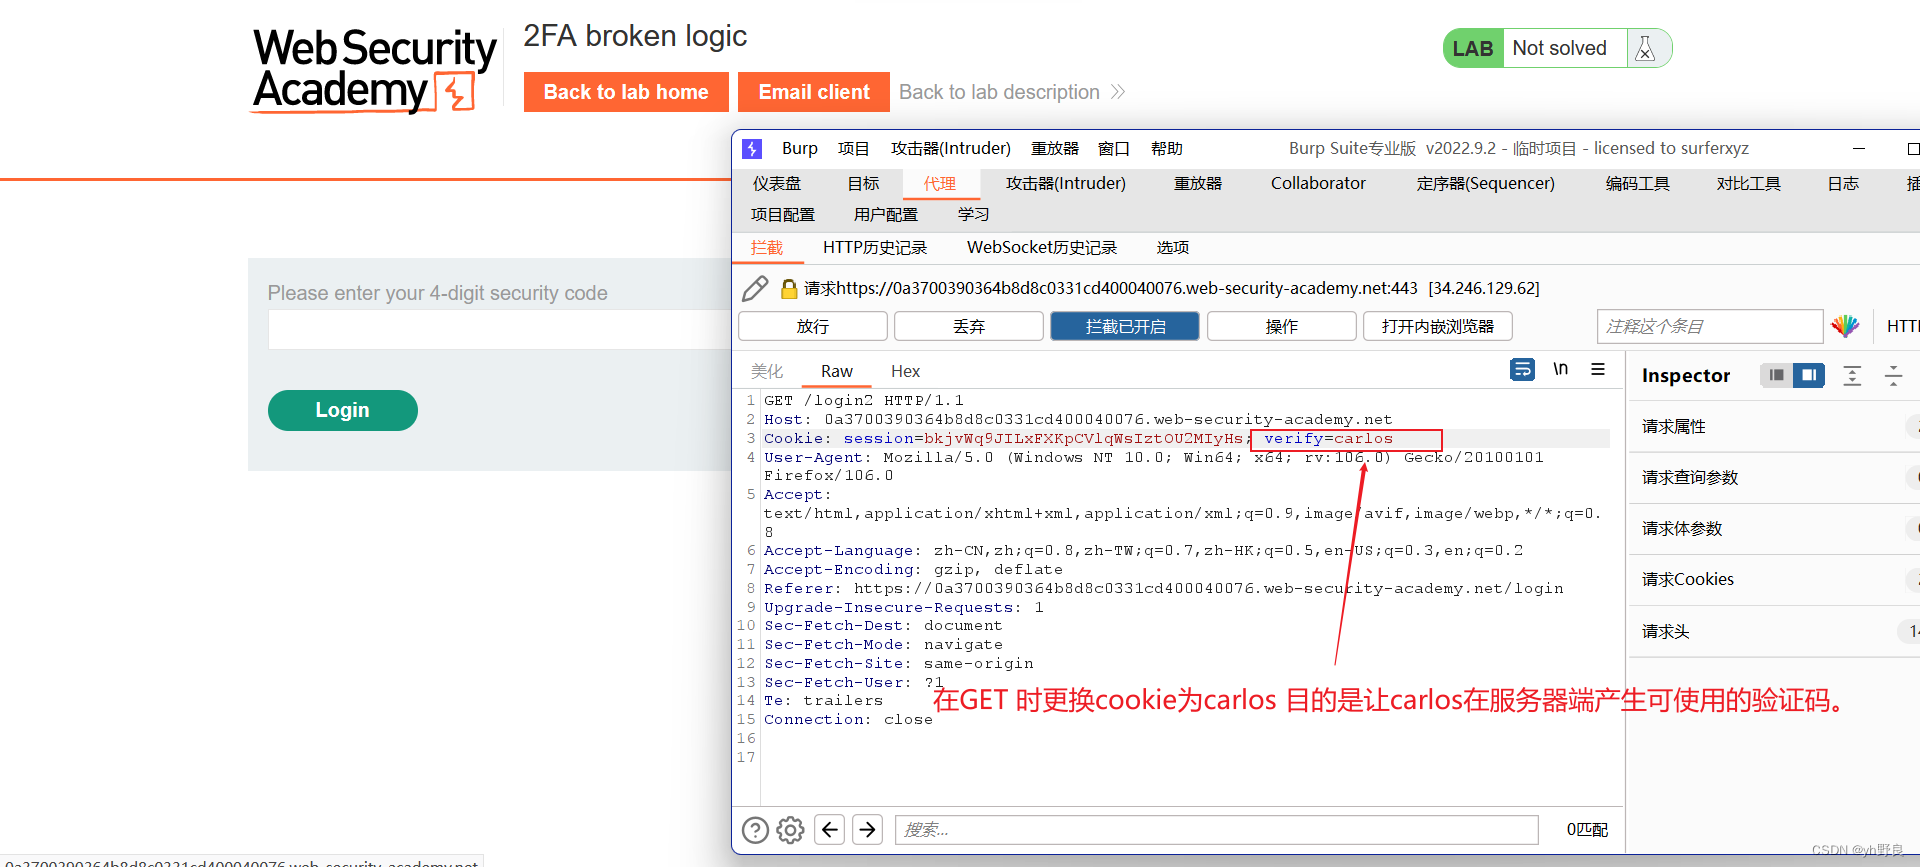This screenshot has height=867, width=1920.
Task: Minimize the Burp Suite window
Action: point(1859,149)
